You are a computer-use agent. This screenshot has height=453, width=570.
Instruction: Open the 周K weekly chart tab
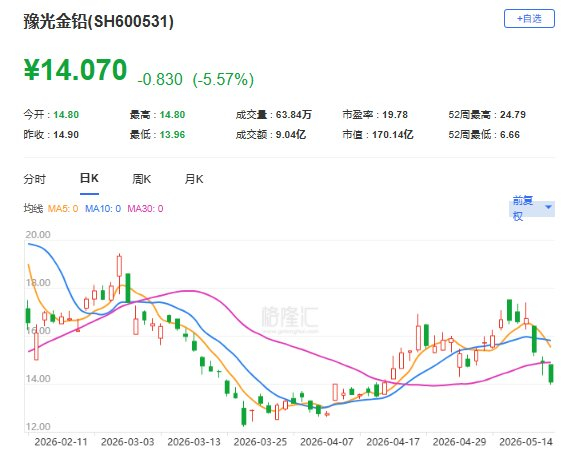[141, 179]
